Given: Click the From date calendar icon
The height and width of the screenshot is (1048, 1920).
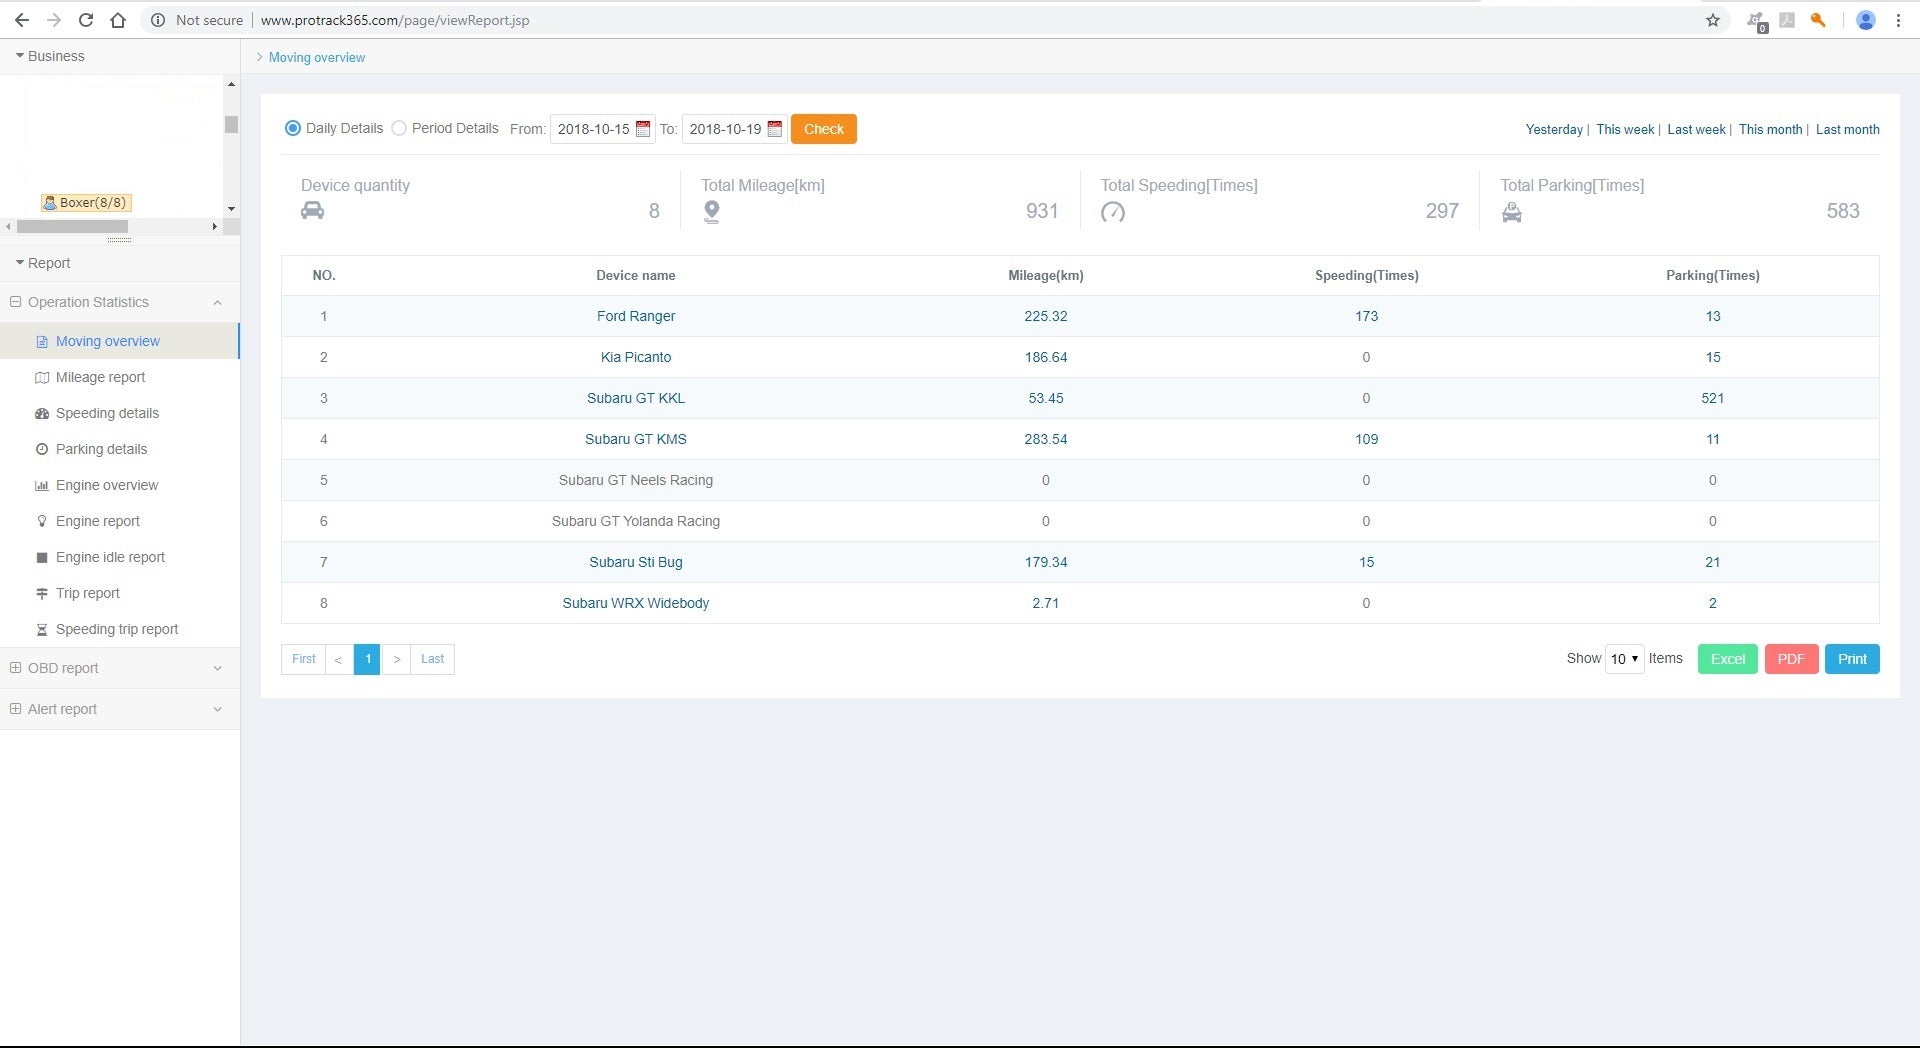Looking at the screenshot, I should point(643,129).
